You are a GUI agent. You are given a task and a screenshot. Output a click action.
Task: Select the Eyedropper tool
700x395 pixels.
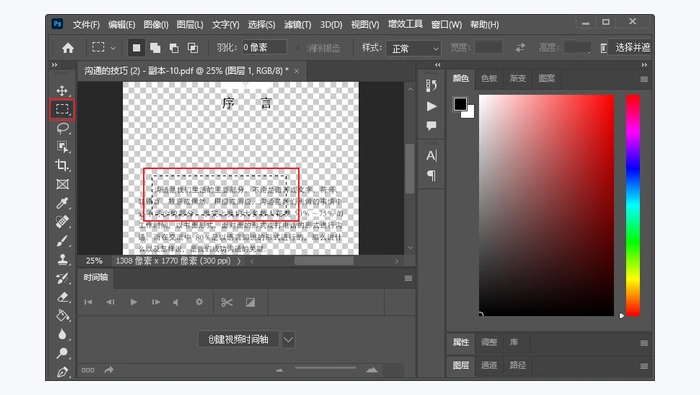pos(62,203)
